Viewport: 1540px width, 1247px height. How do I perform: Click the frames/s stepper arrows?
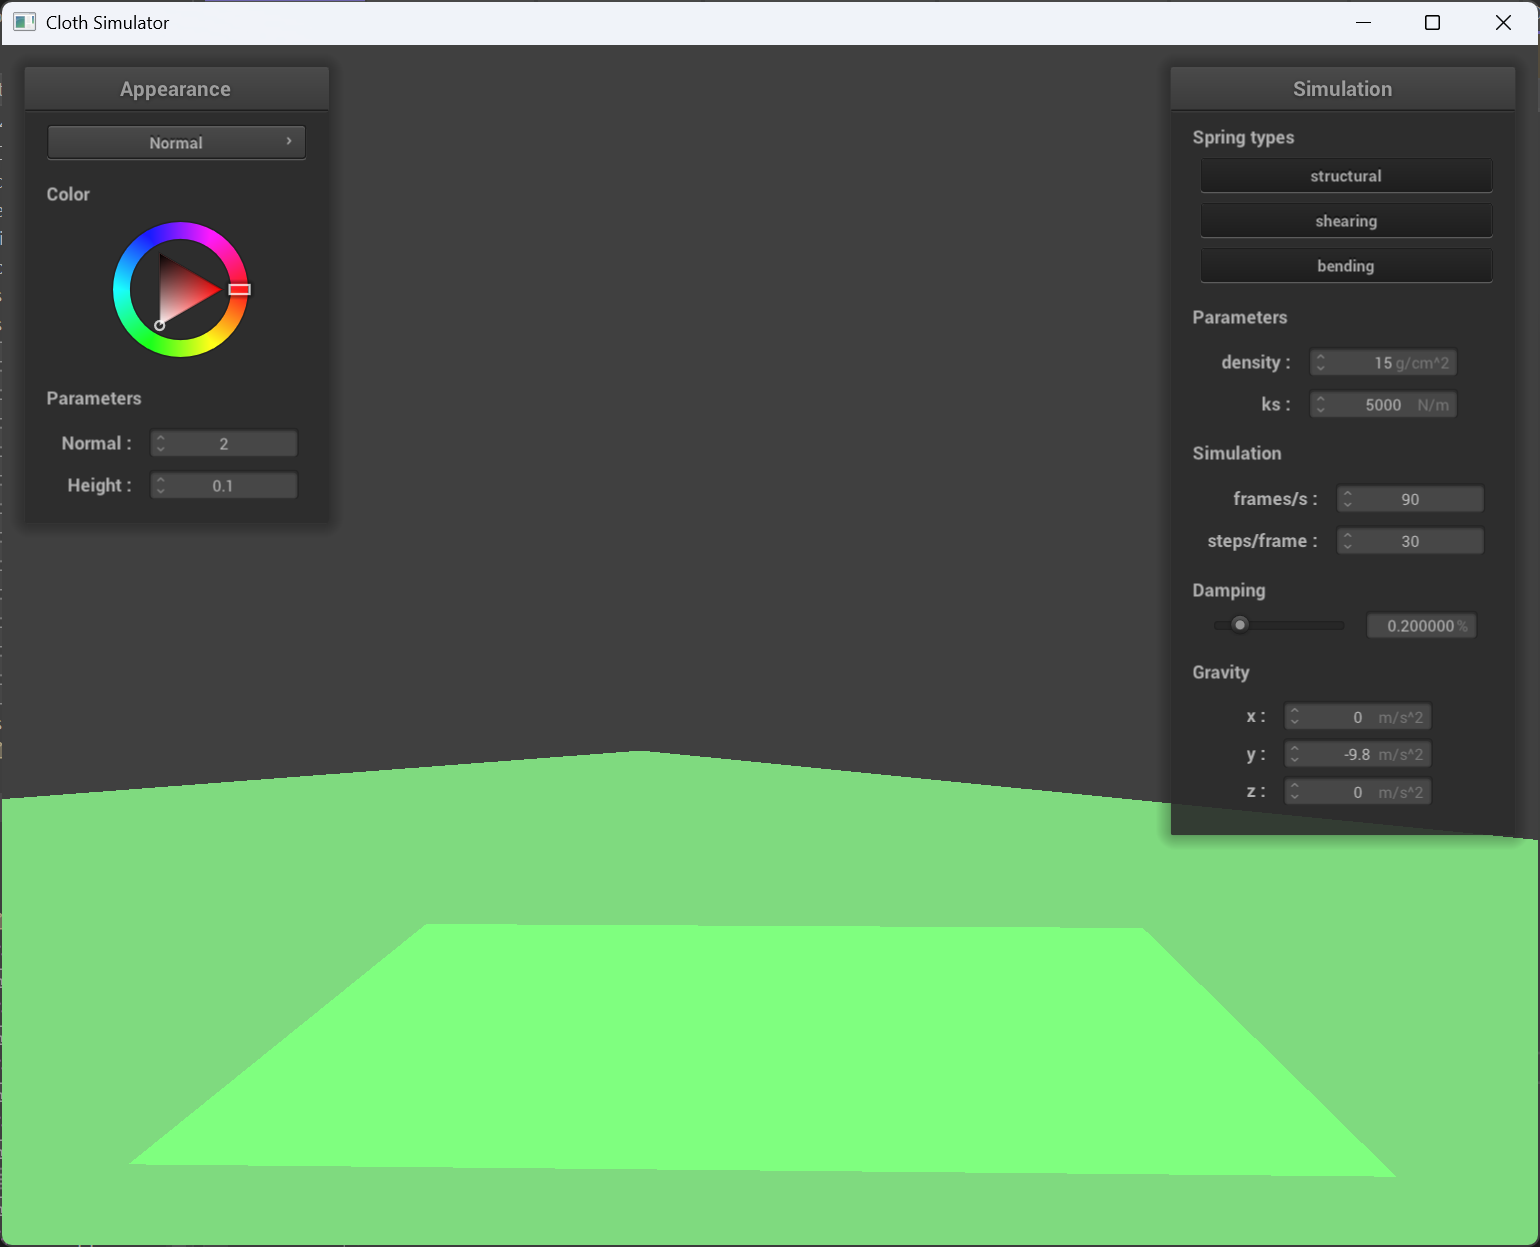tap(1348, 499)
